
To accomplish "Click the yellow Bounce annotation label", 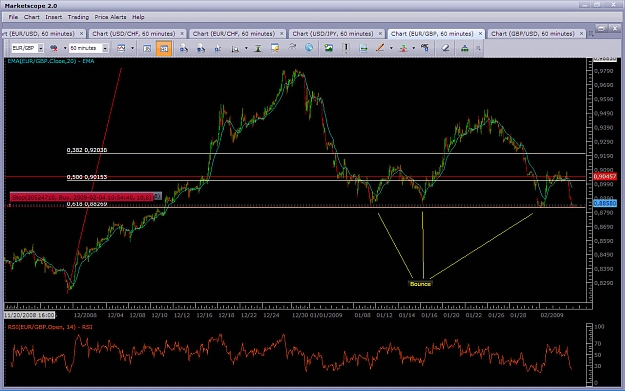I will pyautogui.click(x=420, y=284).
